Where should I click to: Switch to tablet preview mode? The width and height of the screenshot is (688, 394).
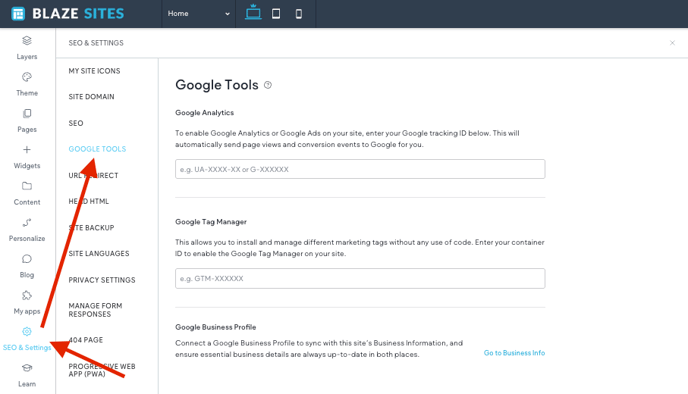[x=276, y=14]
